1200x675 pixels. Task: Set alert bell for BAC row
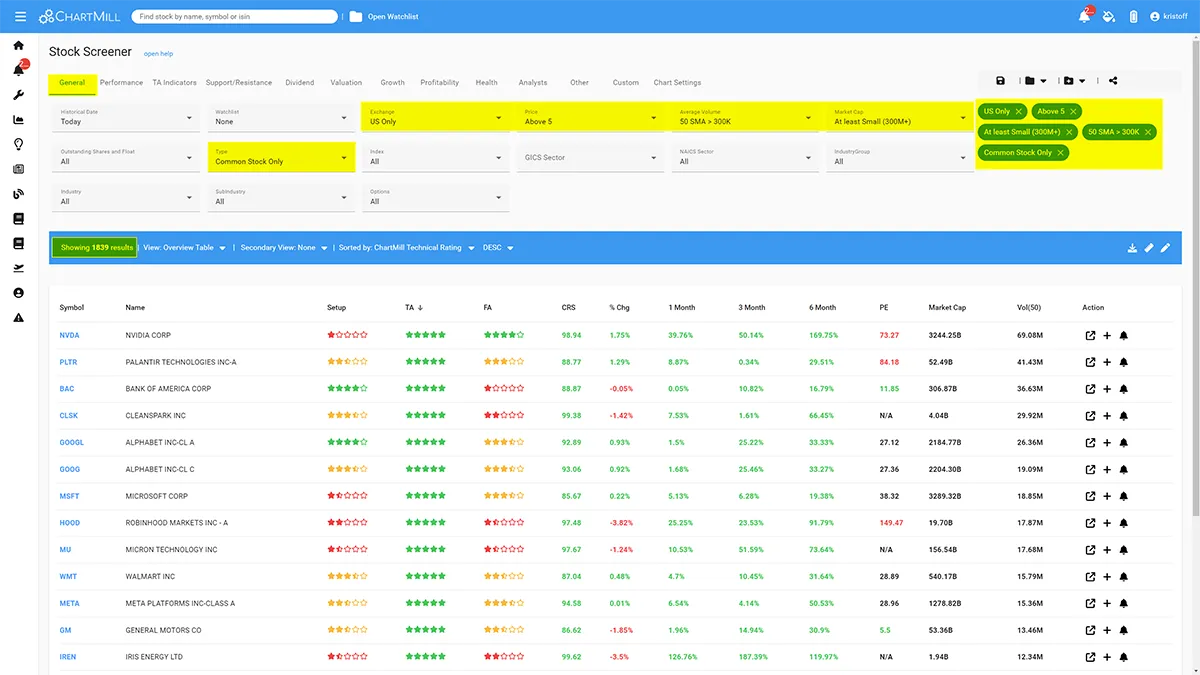1123,389
